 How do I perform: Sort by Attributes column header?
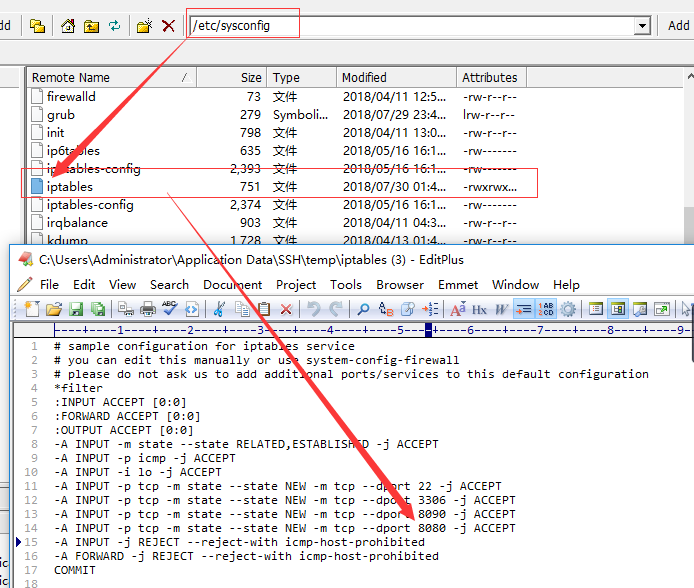[491, 77]
